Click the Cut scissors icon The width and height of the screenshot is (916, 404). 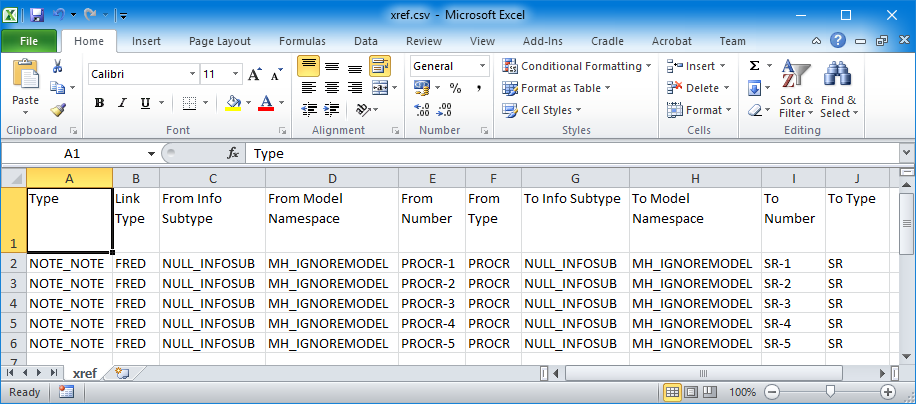[57, 66]
